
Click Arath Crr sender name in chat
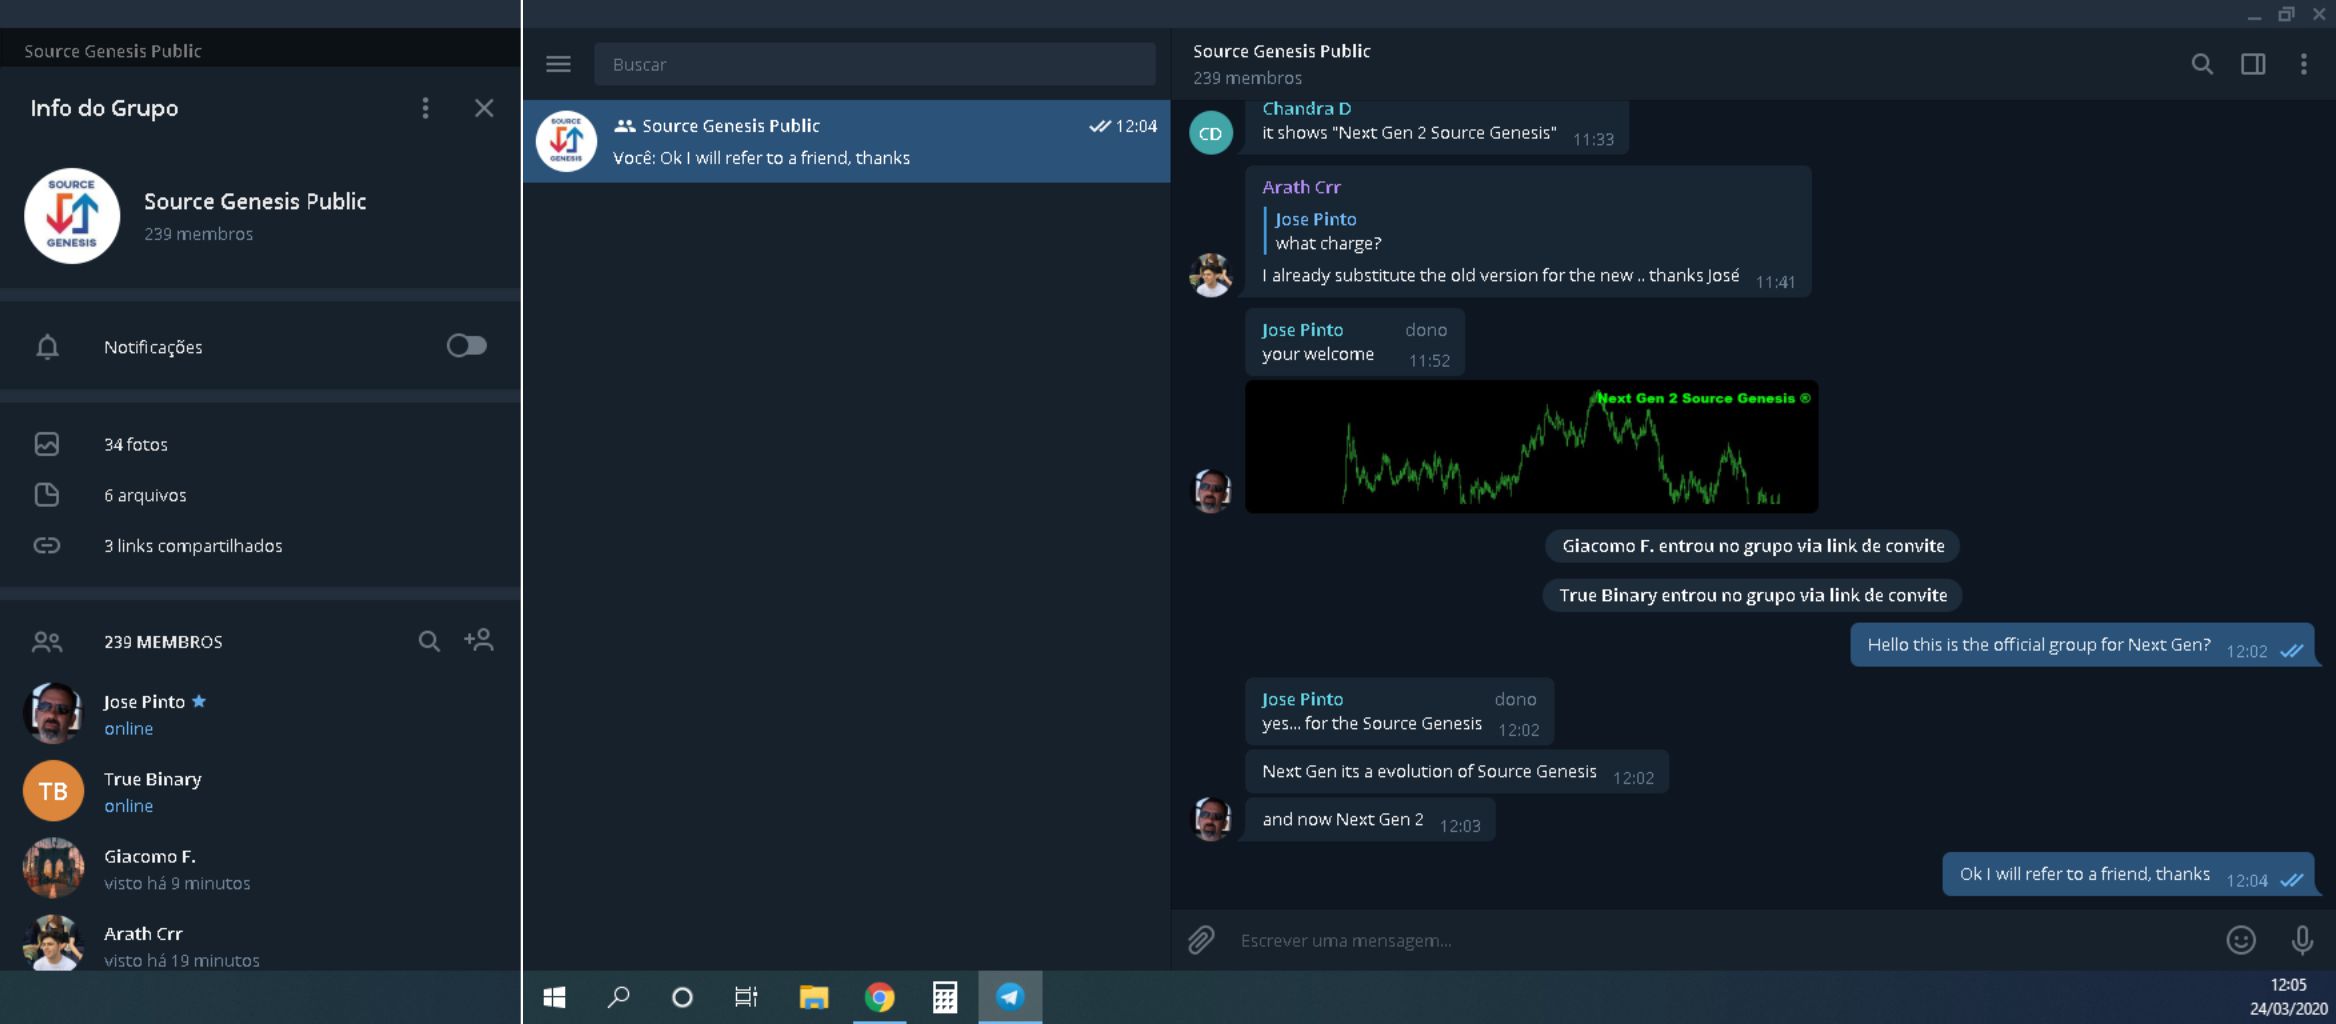point(1301,187)
